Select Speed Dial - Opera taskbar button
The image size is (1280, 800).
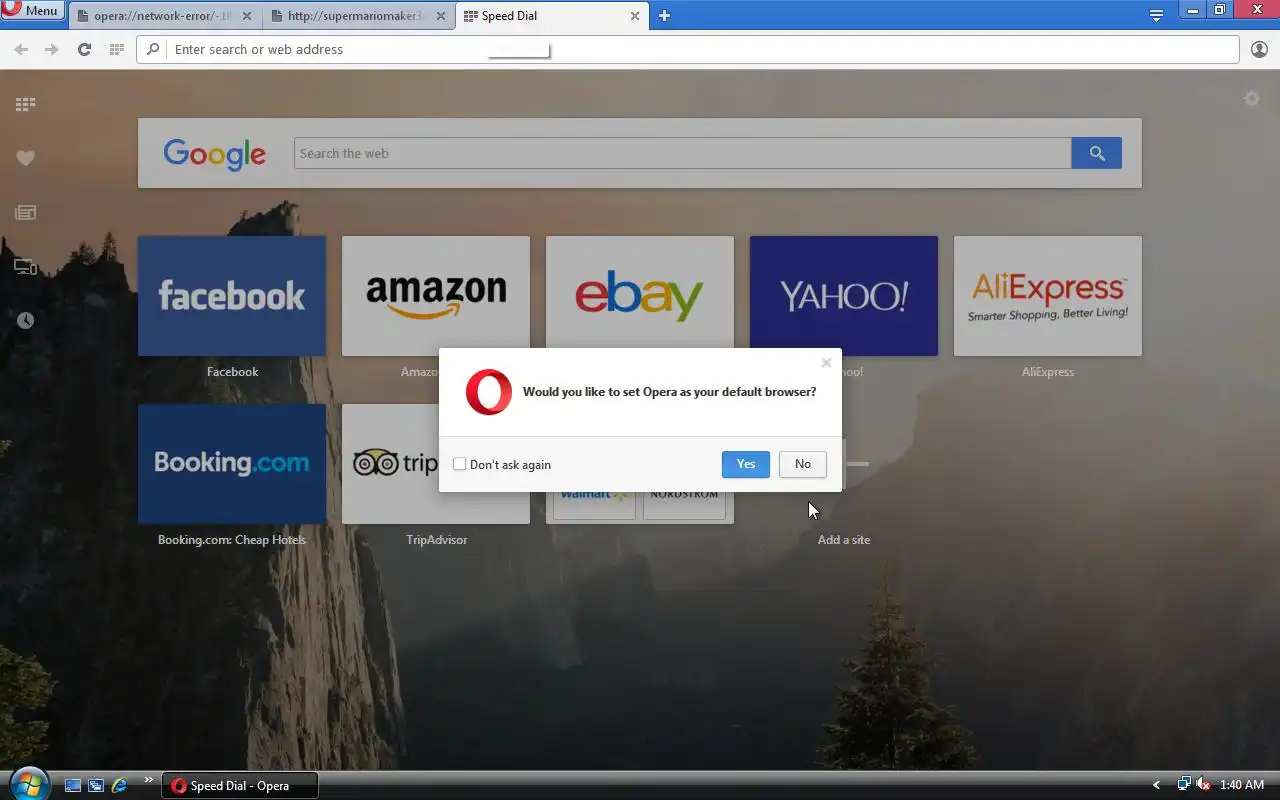tap(240, 786)
